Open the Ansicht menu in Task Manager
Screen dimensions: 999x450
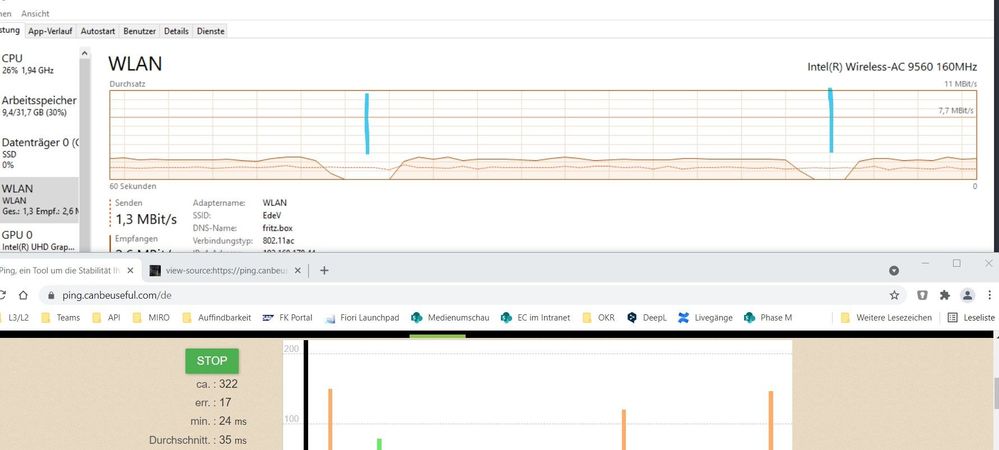click(x=35, y=13)
